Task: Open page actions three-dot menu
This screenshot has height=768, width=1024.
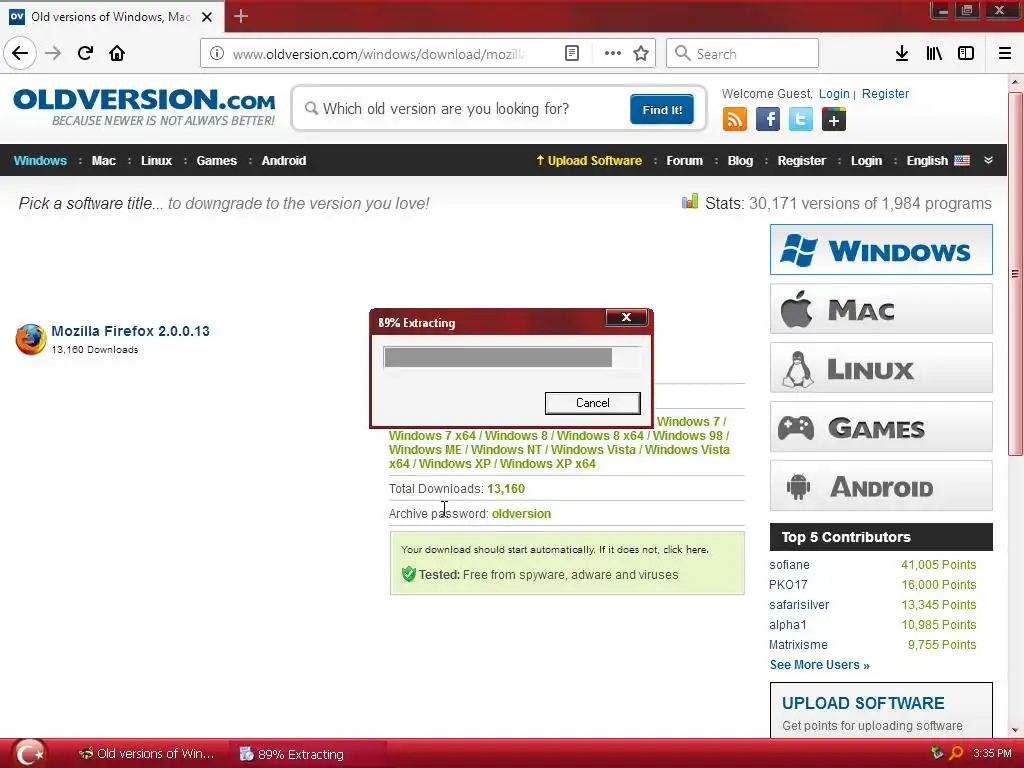Action: (x=613, y=54)
